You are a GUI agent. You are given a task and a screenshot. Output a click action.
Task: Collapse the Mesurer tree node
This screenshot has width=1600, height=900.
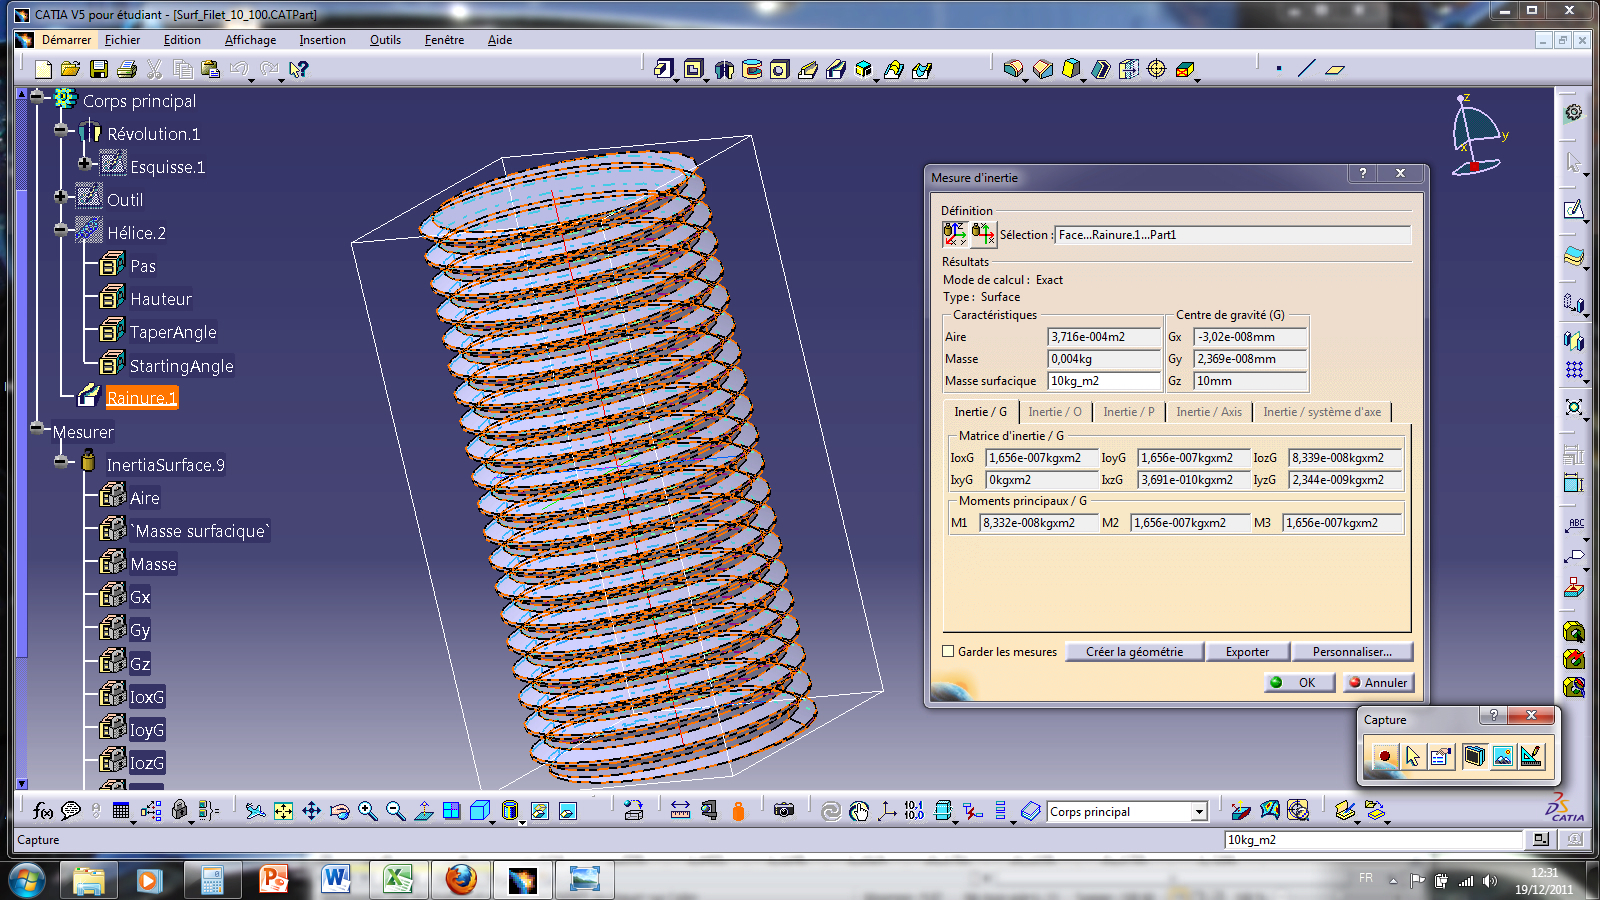point(38,429)
